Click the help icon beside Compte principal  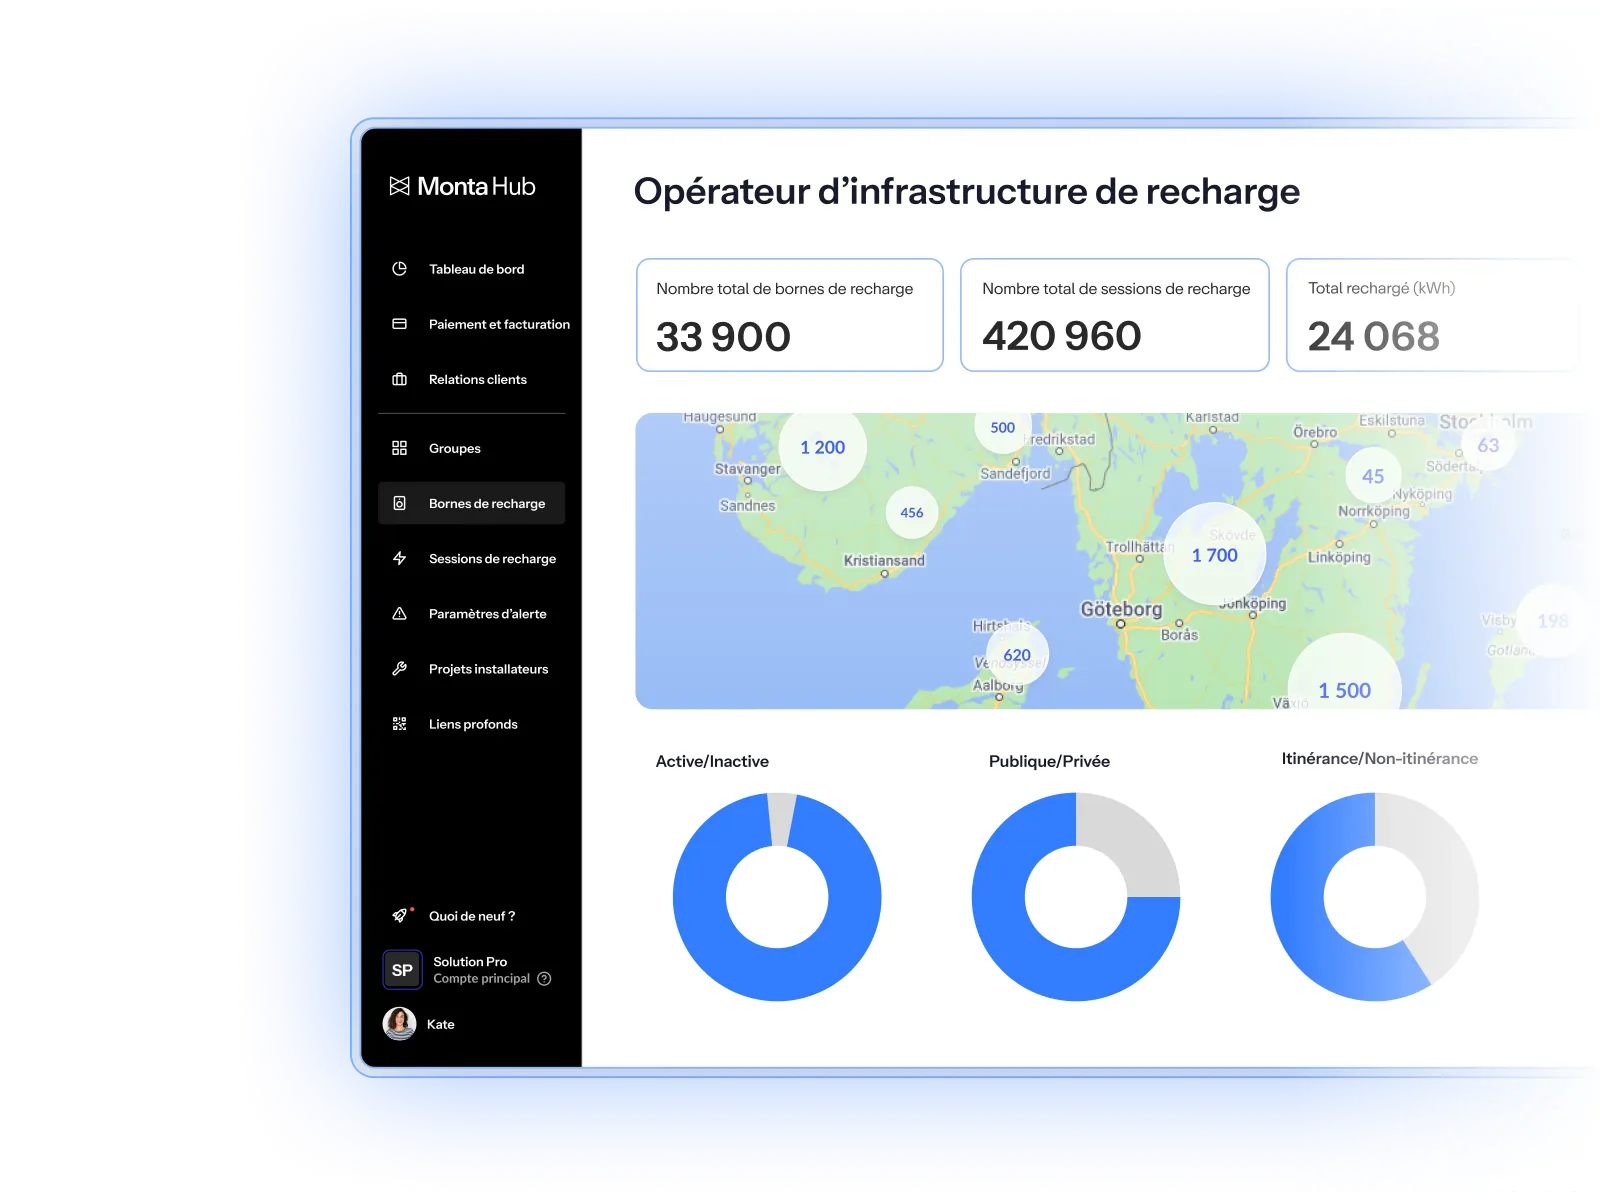pyautogui.click(x=544, y=979)
